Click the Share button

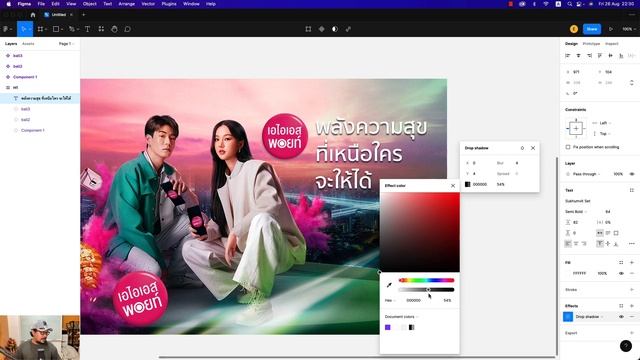click(592, 29)
